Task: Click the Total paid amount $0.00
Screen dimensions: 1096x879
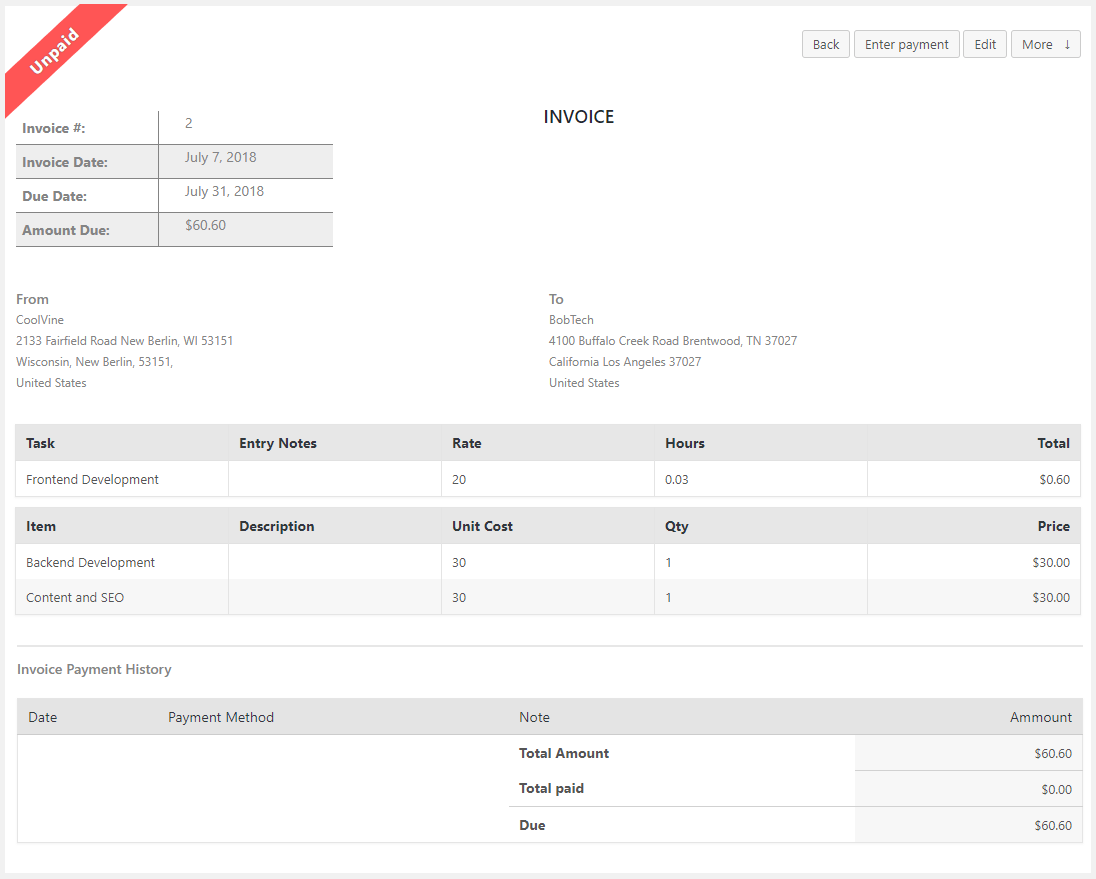Action: (1056, 790)
